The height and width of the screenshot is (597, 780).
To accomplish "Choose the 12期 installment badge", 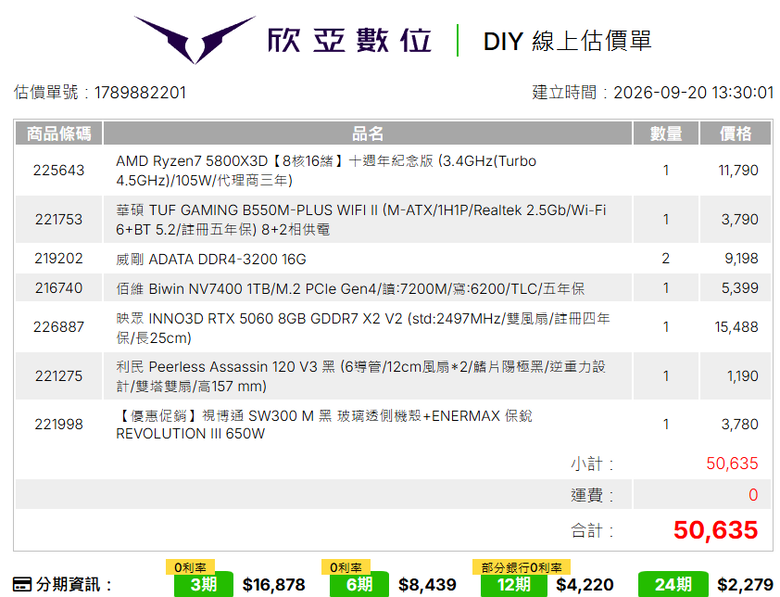I will [514, 584].
